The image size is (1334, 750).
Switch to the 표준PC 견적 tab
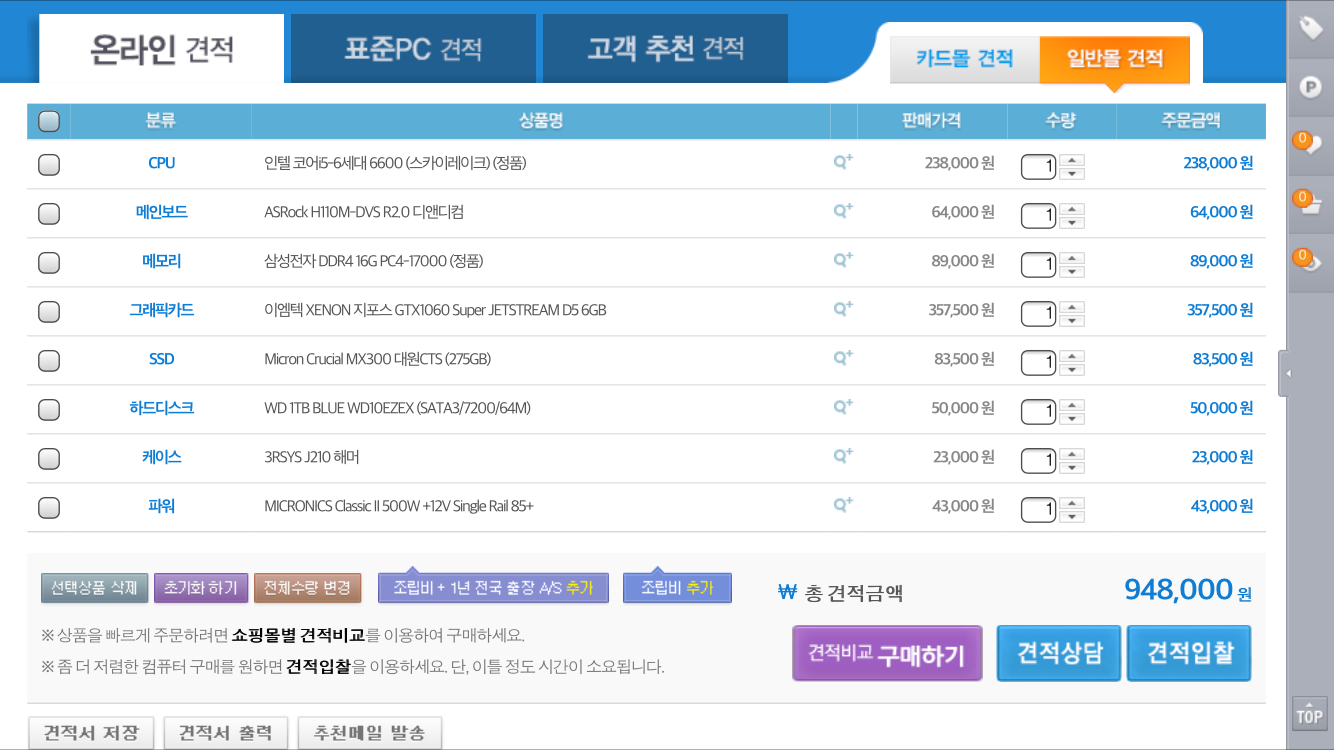tap(414, 48)
